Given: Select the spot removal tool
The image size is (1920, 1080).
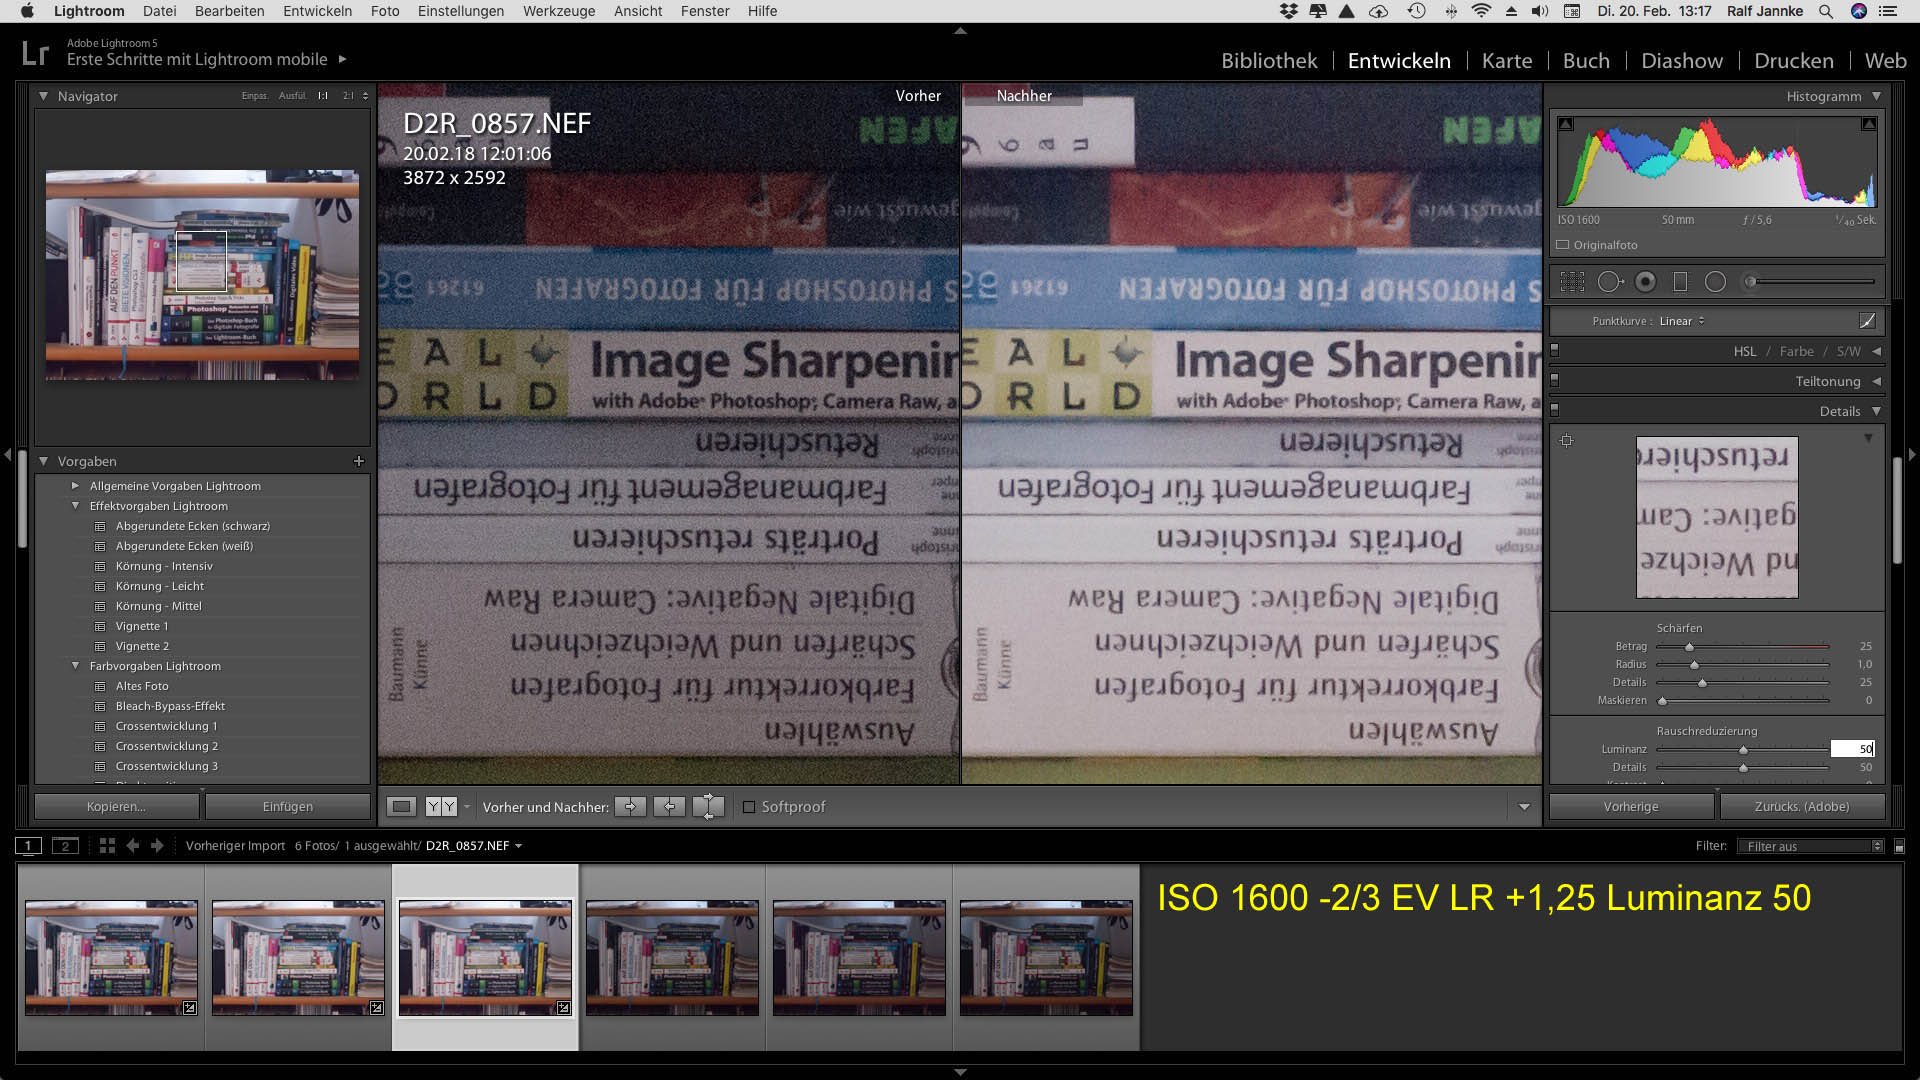Looking at the screenshot, I should tap(1609, 282).
